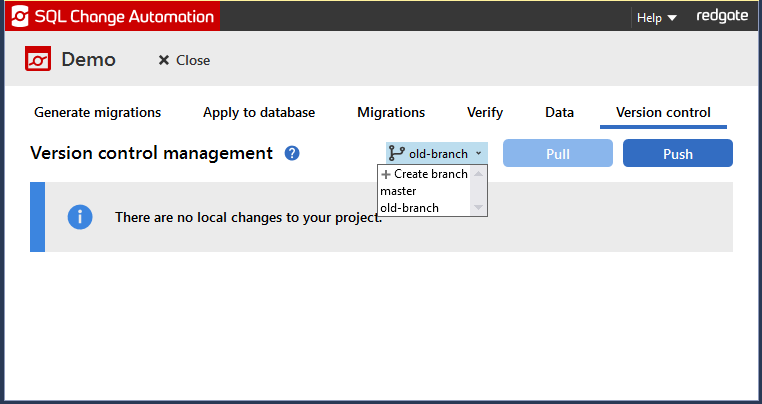Switch to the Generate migrations tab
This screenshot has width=762, height=404.
[97, 113]
